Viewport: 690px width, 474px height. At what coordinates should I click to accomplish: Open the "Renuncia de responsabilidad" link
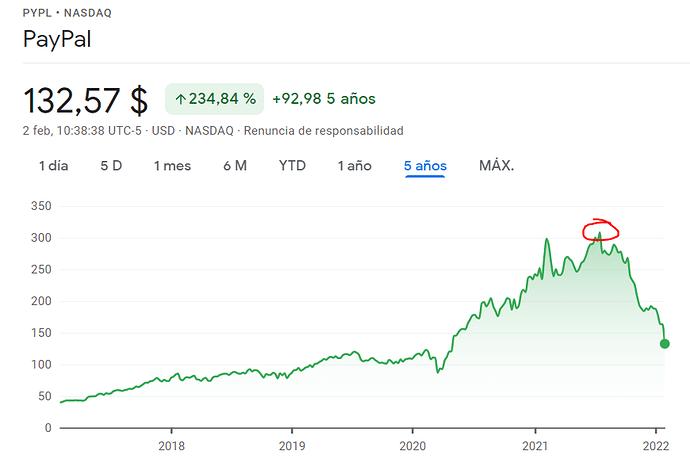323,131
